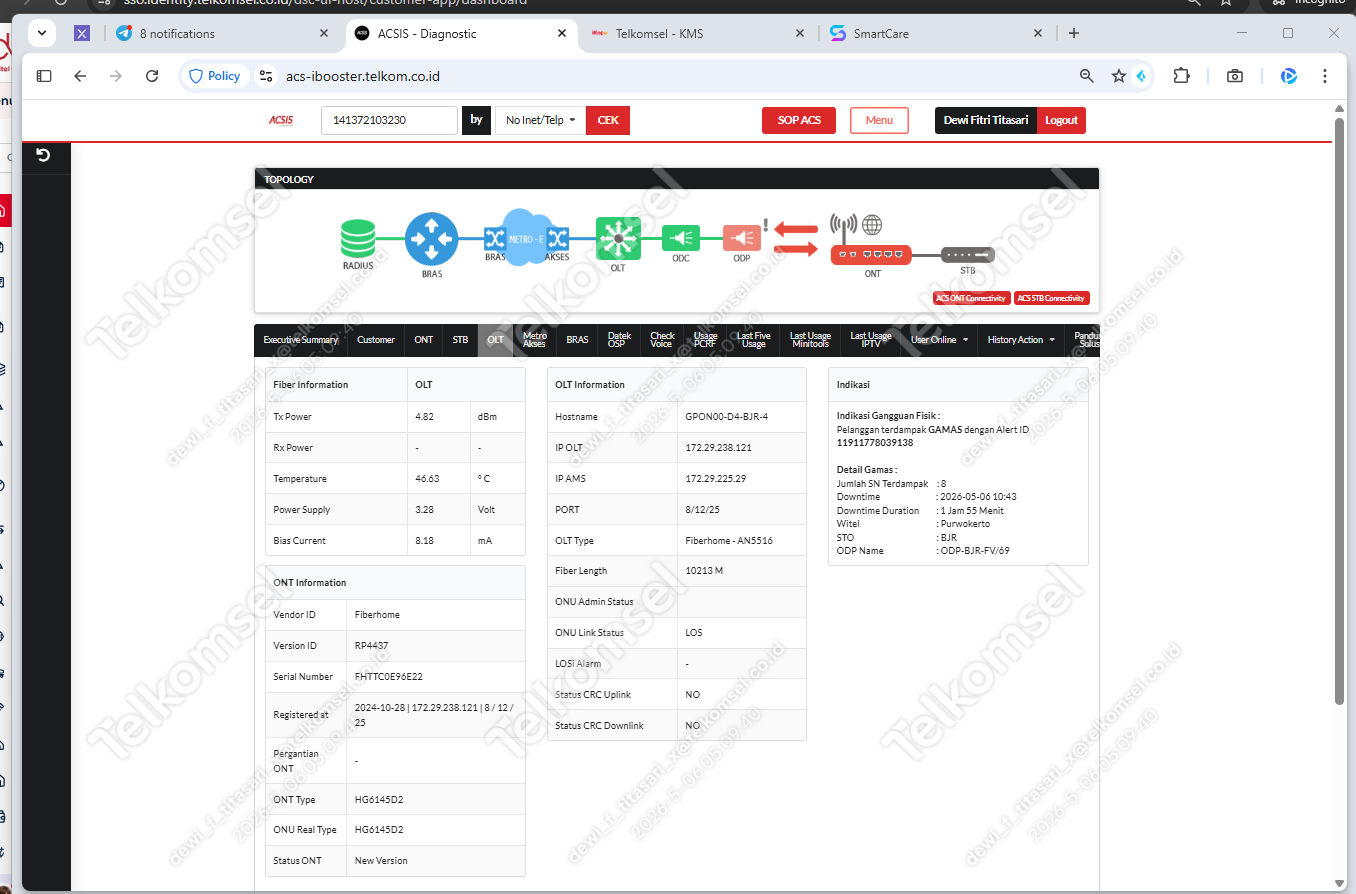Click the round blue BRAS router icon
The width and height of the screenshot is (1356, 894).
click(431, 238)
